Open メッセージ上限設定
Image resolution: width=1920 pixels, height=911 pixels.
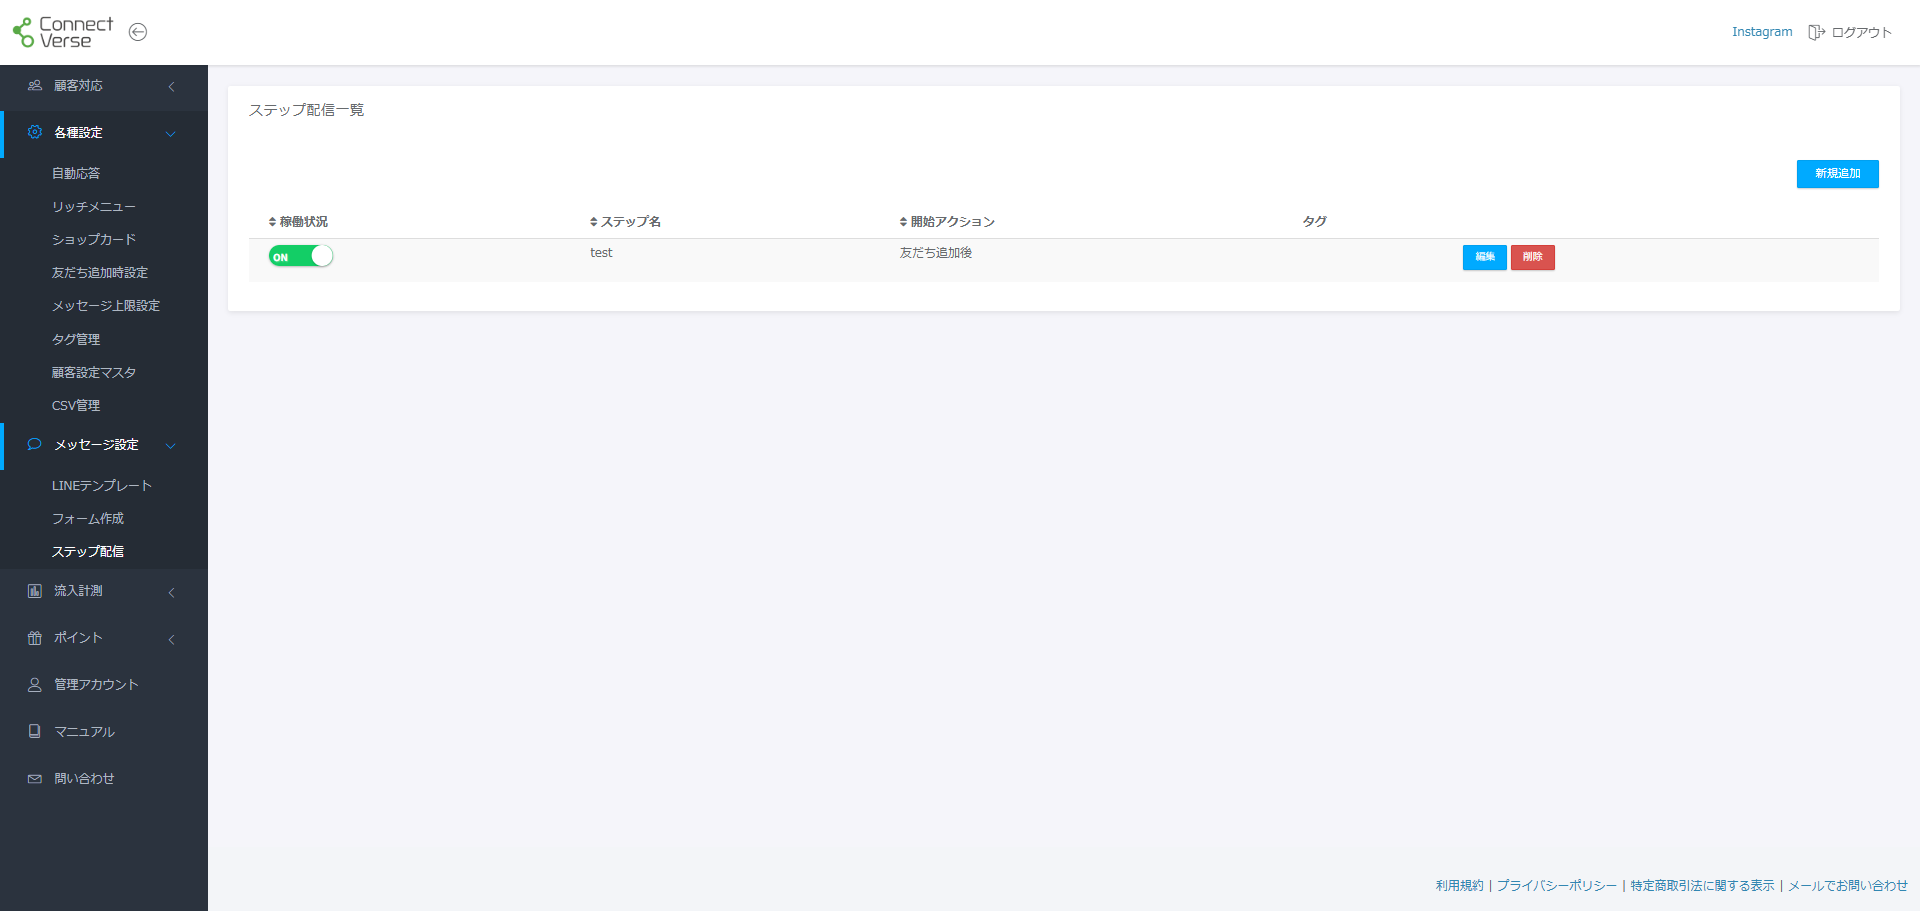(x=106, y=305)
